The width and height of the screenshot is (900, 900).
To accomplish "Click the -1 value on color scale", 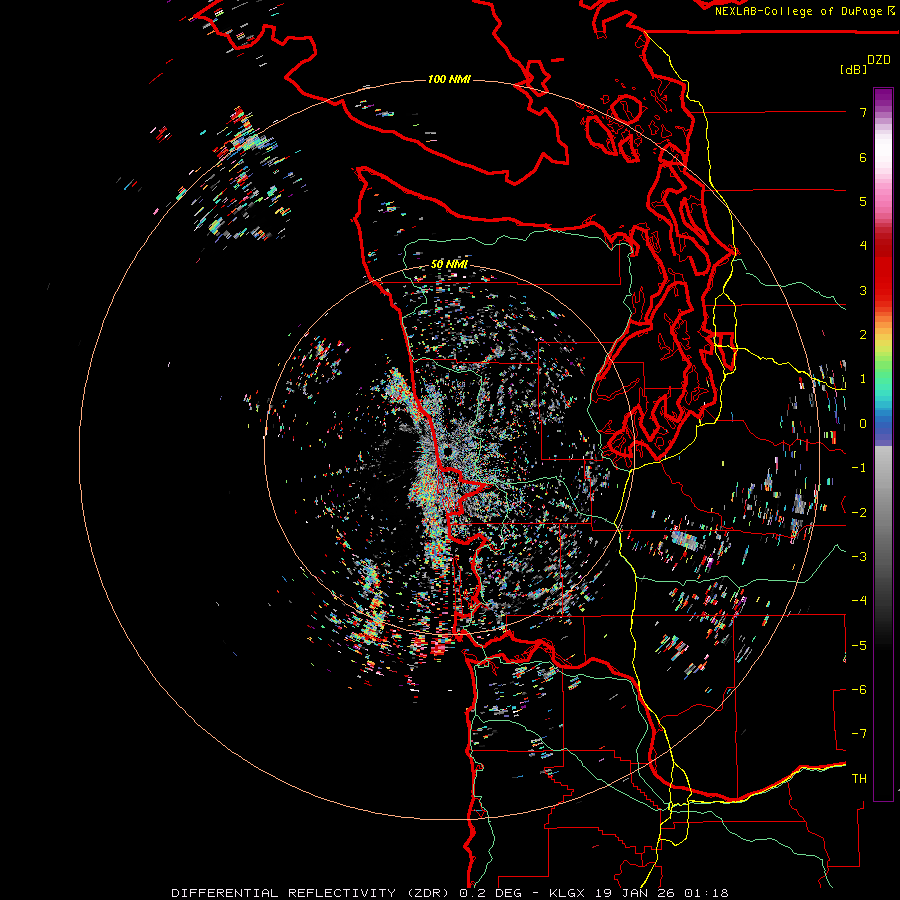I will [859, 468].
